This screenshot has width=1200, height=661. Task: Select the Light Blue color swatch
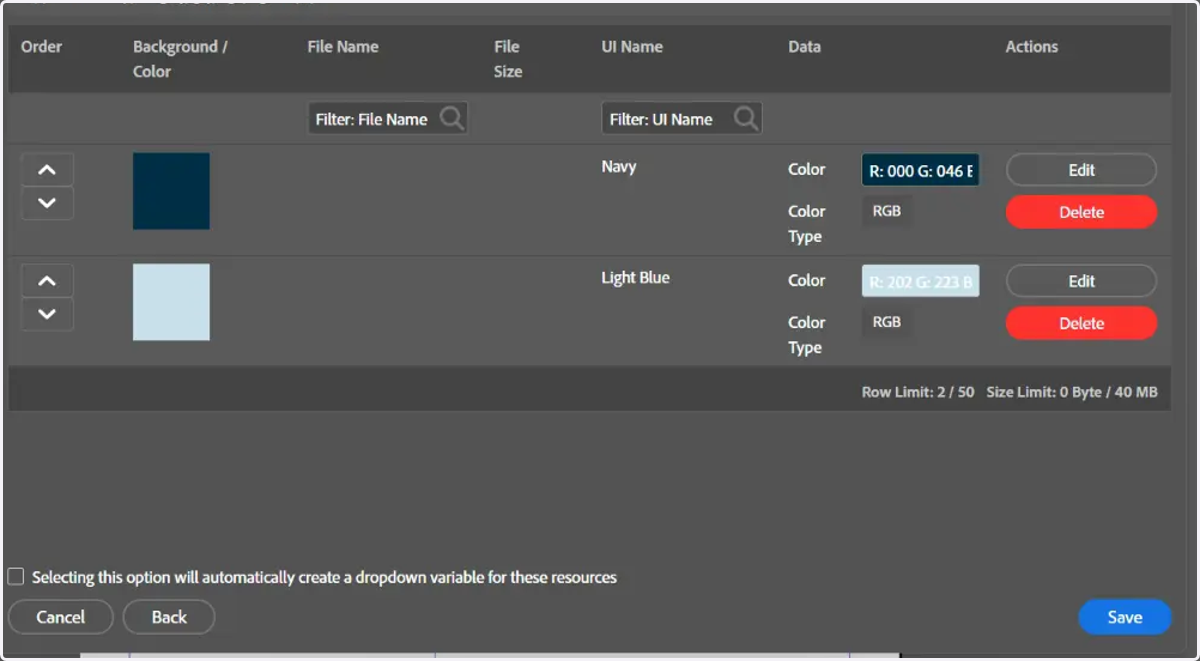171,302
